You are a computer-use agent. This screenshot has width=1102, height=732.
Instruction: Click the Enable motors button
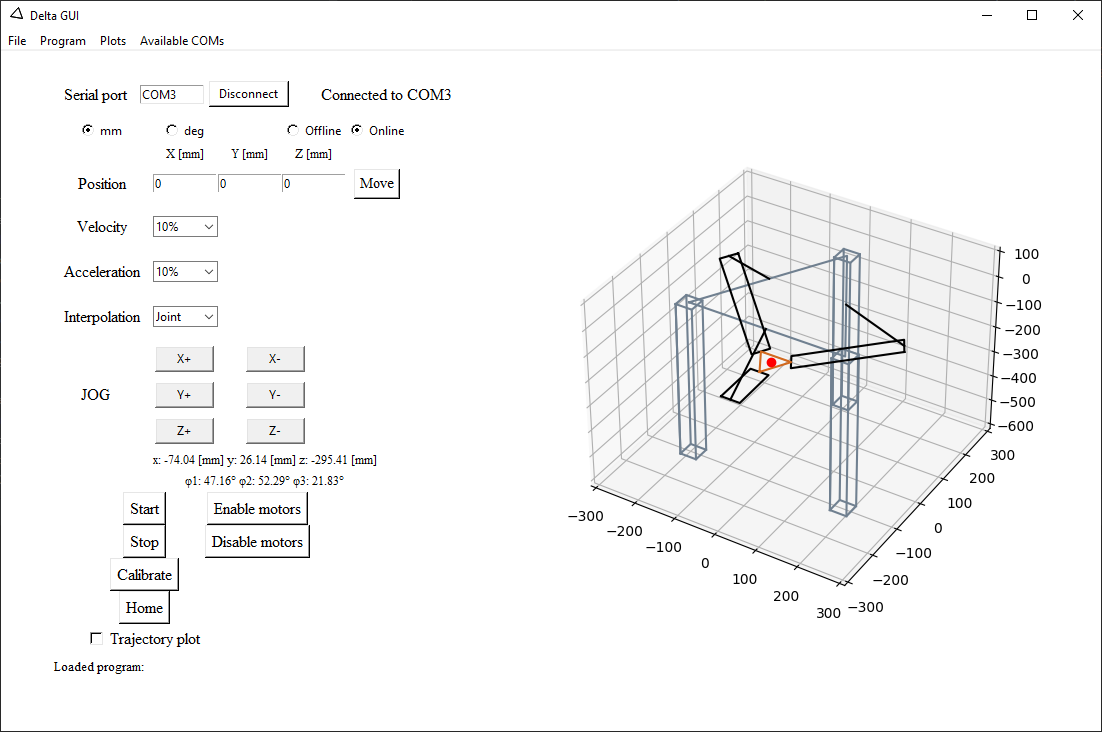click(257, 509)
